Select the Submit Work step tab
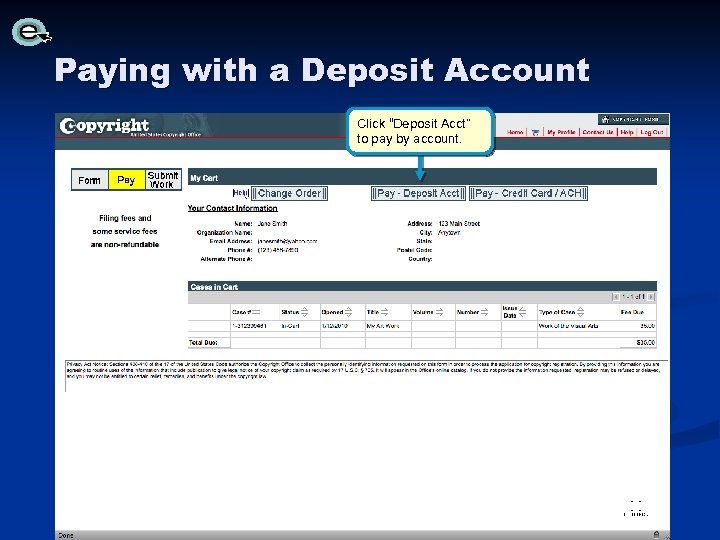 point(163,180)
